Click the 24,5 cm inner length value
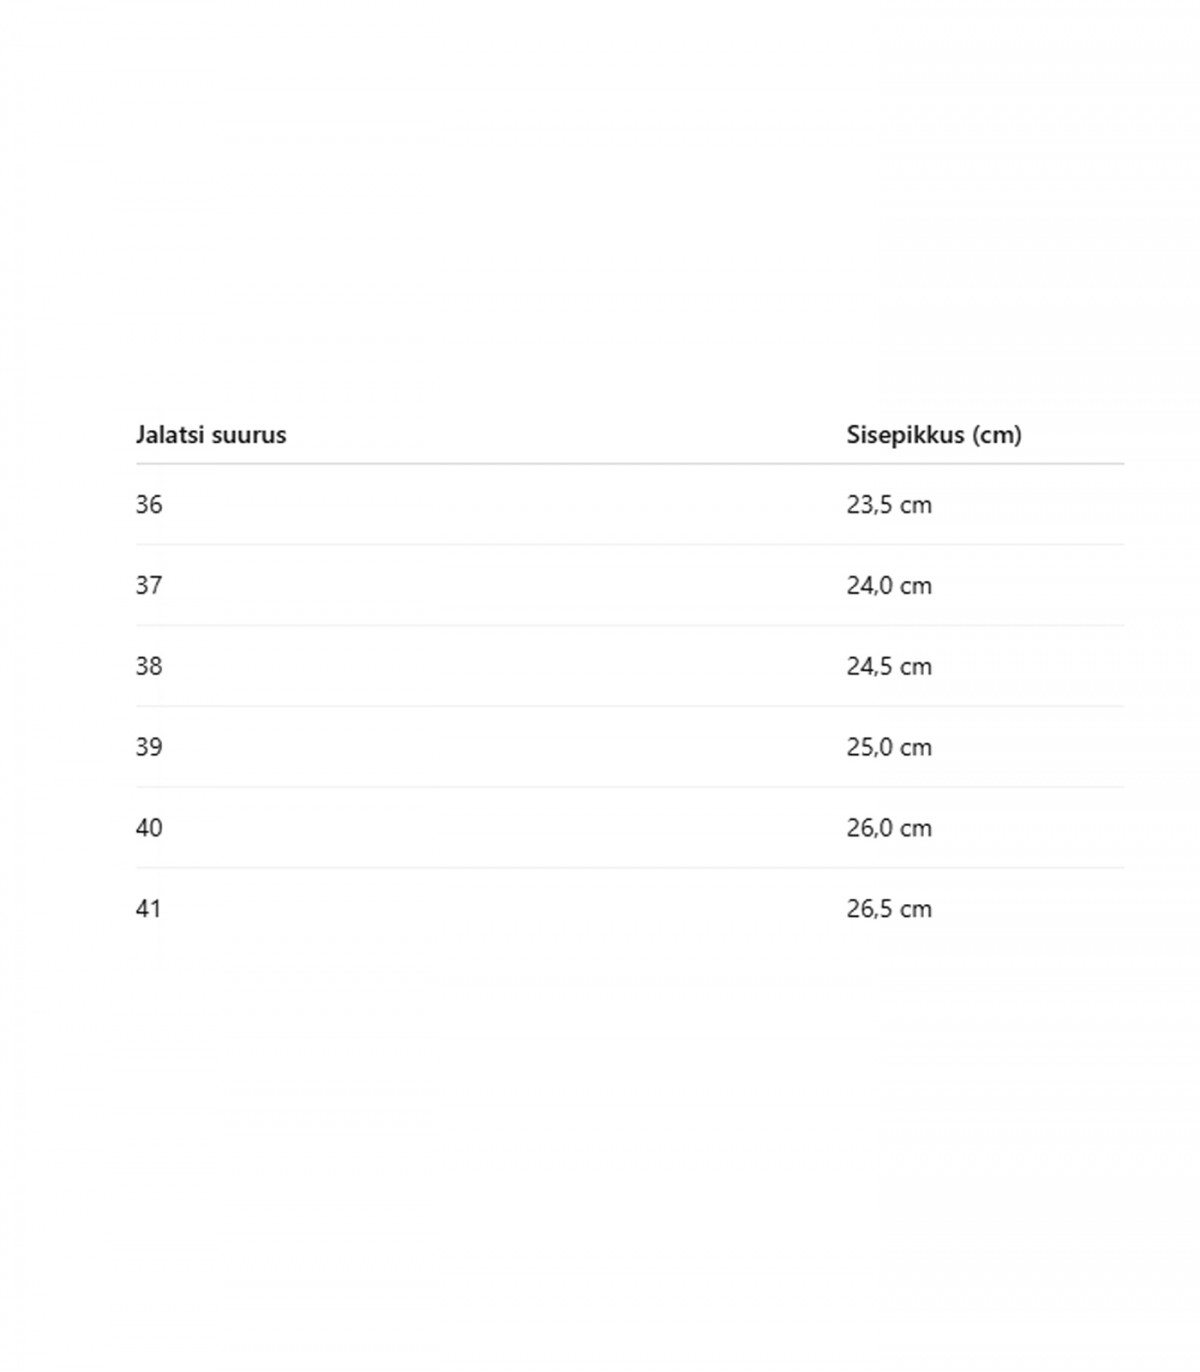 click(x=889, y=667)
